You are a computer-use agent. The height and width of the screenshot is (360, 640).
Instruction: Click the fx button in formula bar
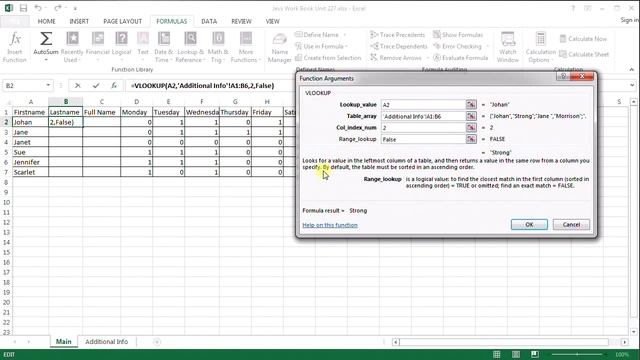coord(114,85)
